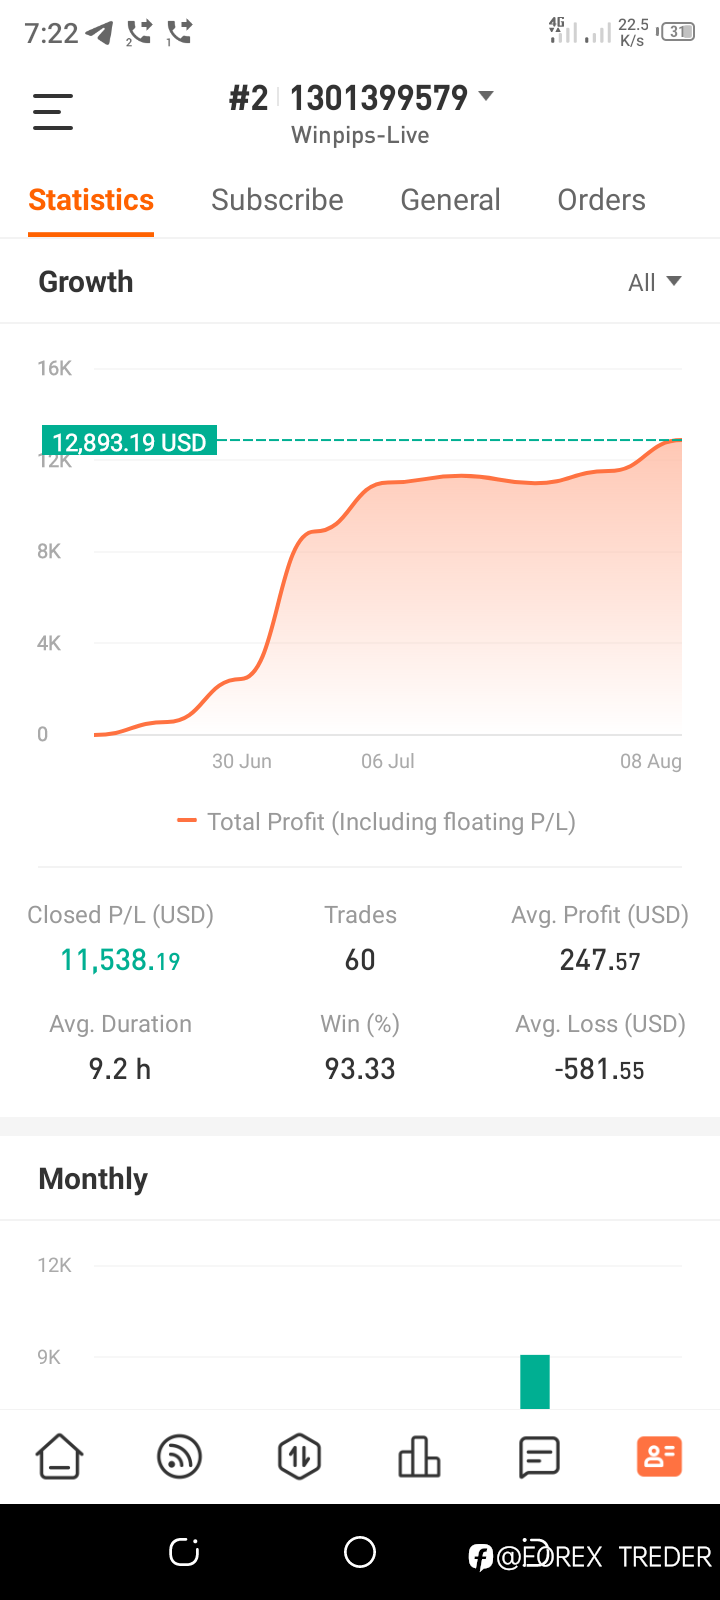Open the bar chart ranking icon
The height and width of the screenshot is (1600, 720).
419,1456
